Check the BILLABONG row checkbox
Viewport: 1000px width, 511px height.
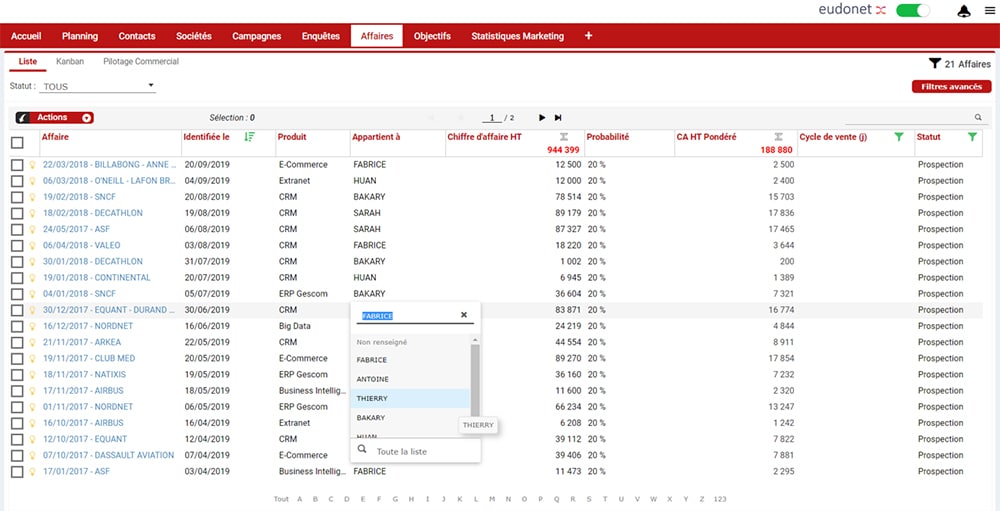pyautogui.click(x=17, y=165)
